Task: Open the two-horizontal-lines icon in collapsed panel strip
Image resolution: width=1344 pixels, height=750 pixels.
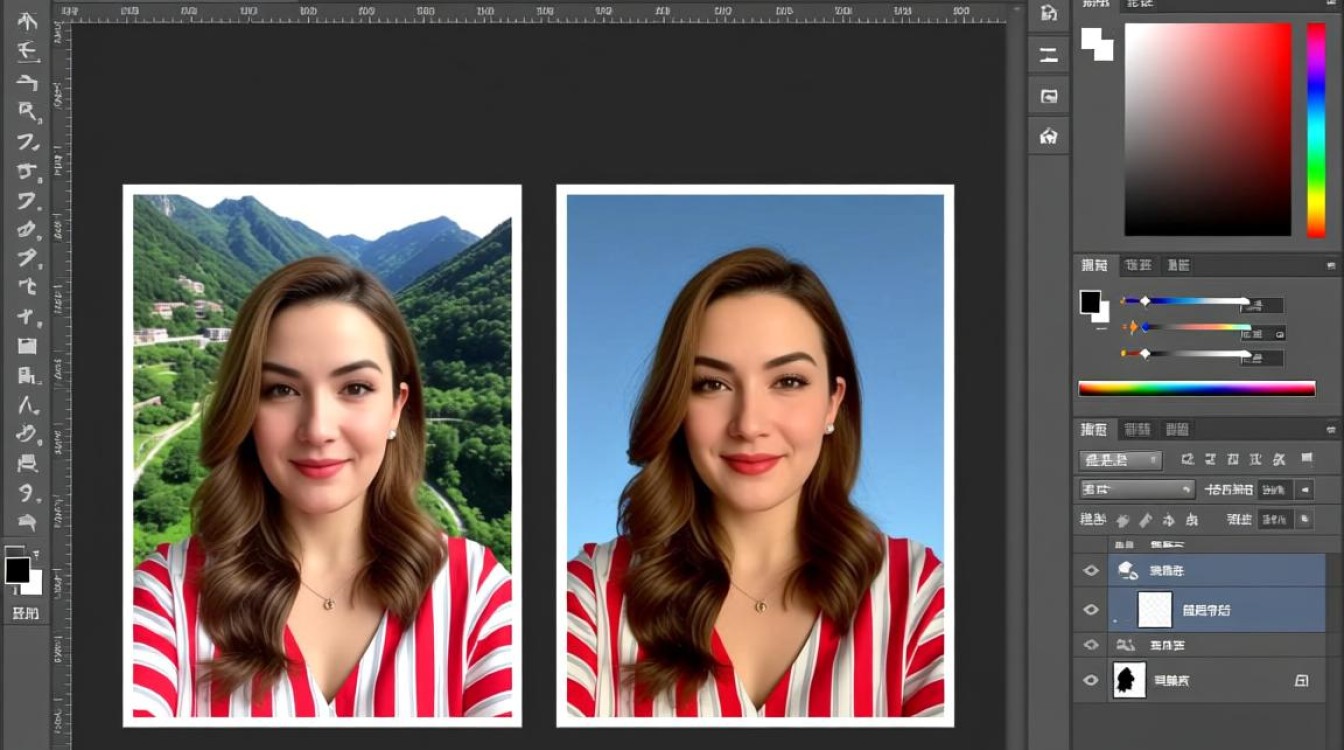Action: (1048, 55)
